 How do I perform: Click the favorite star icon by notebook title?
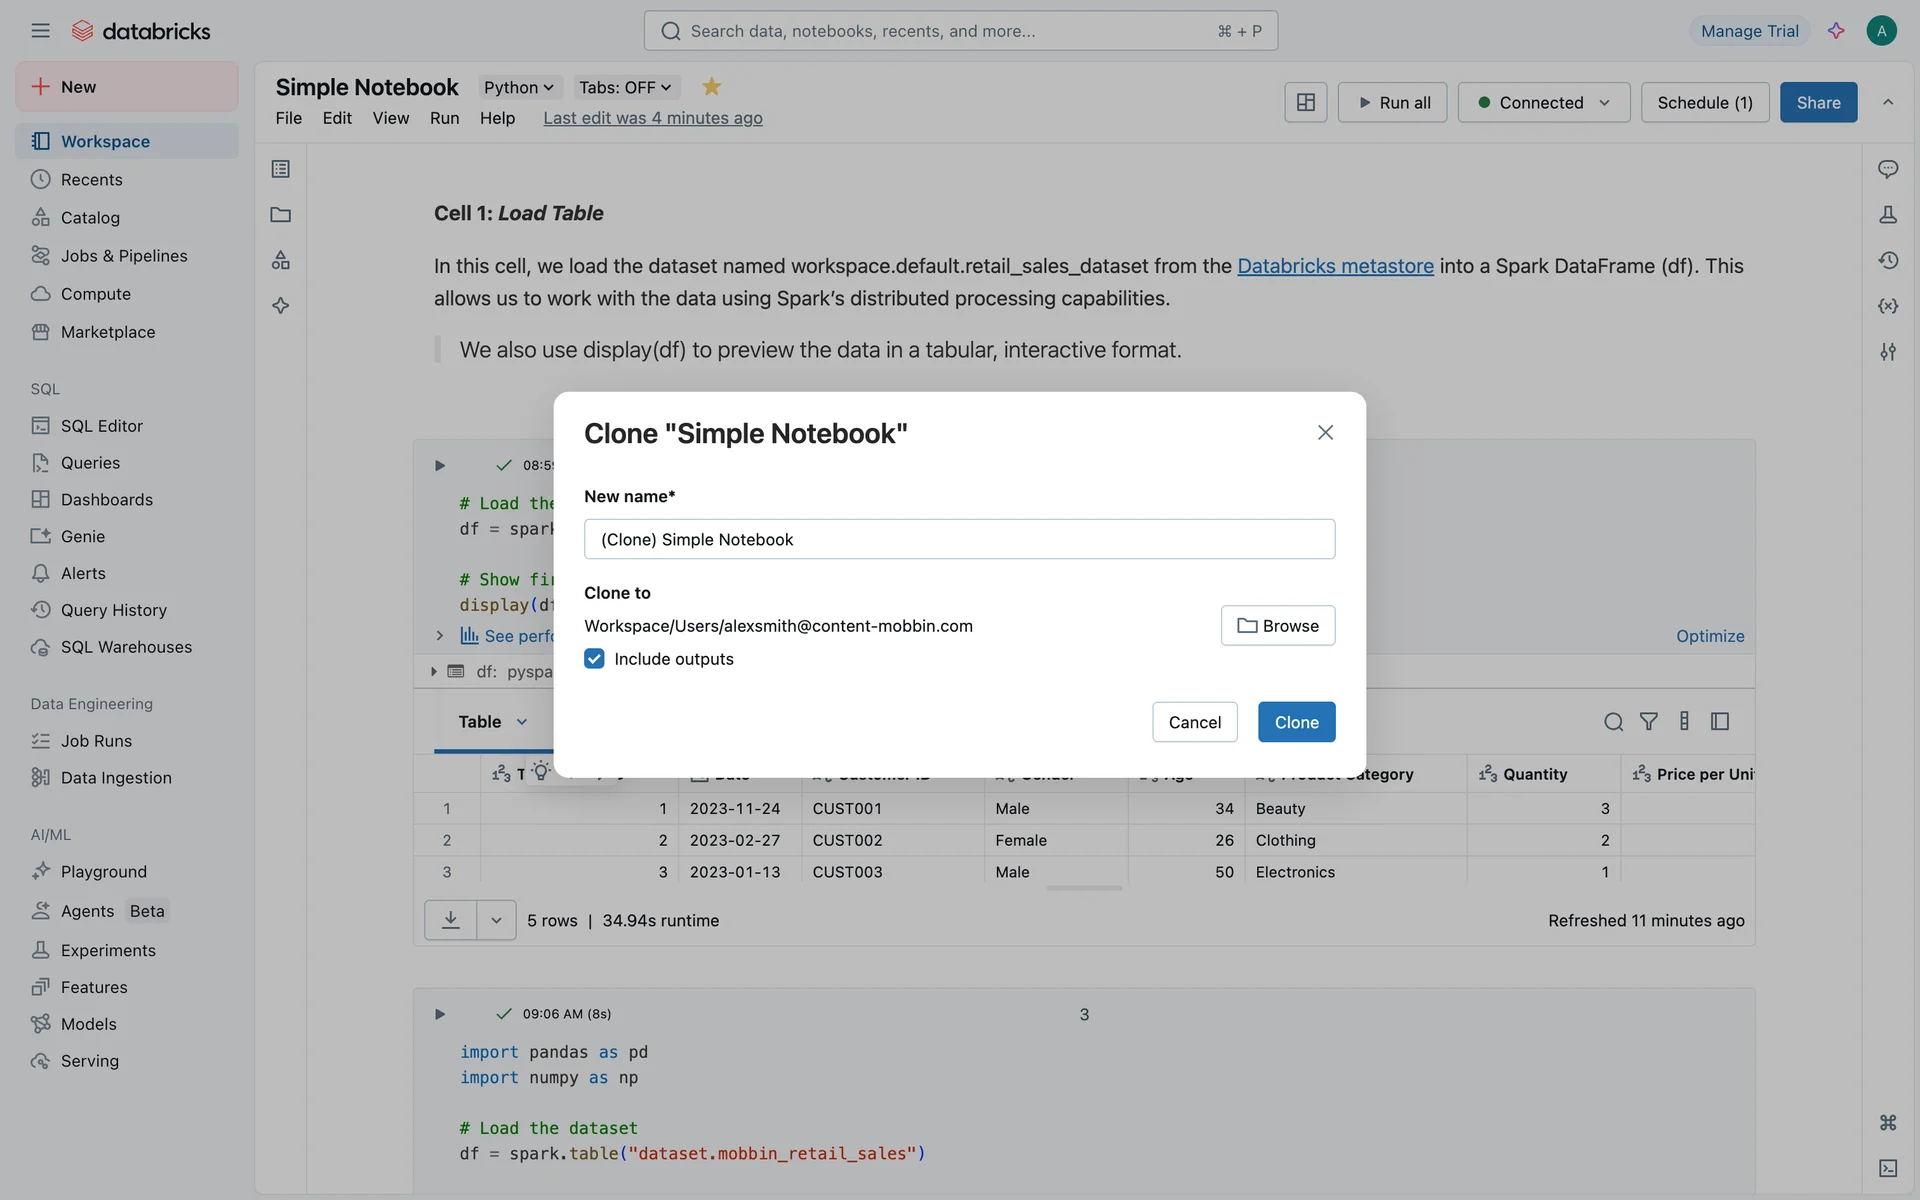[711, 87]
